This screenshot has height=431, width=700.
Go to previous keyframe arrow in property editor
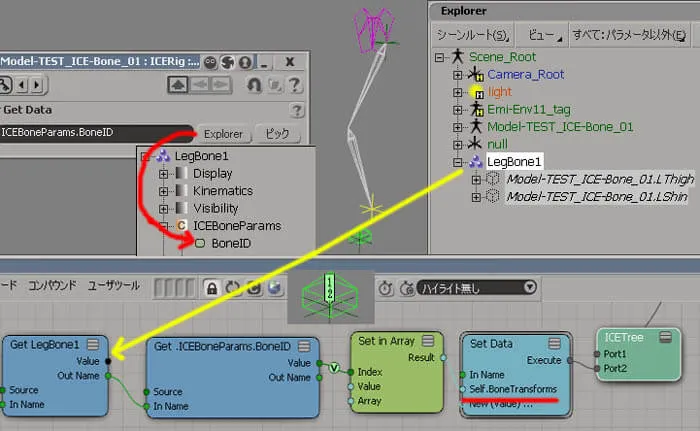[x=22, y=84]
